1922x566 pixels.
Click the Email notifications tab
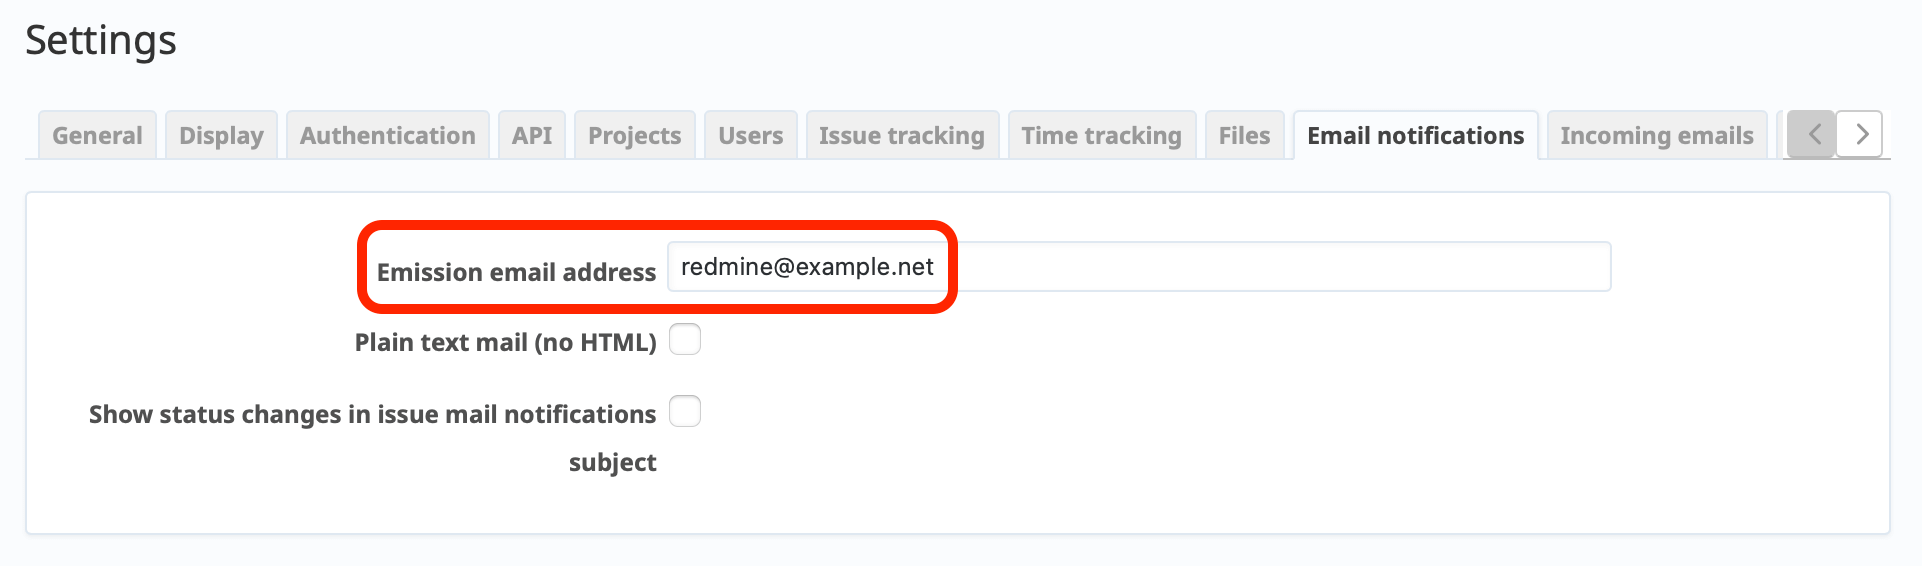[x=1415, y=136]
